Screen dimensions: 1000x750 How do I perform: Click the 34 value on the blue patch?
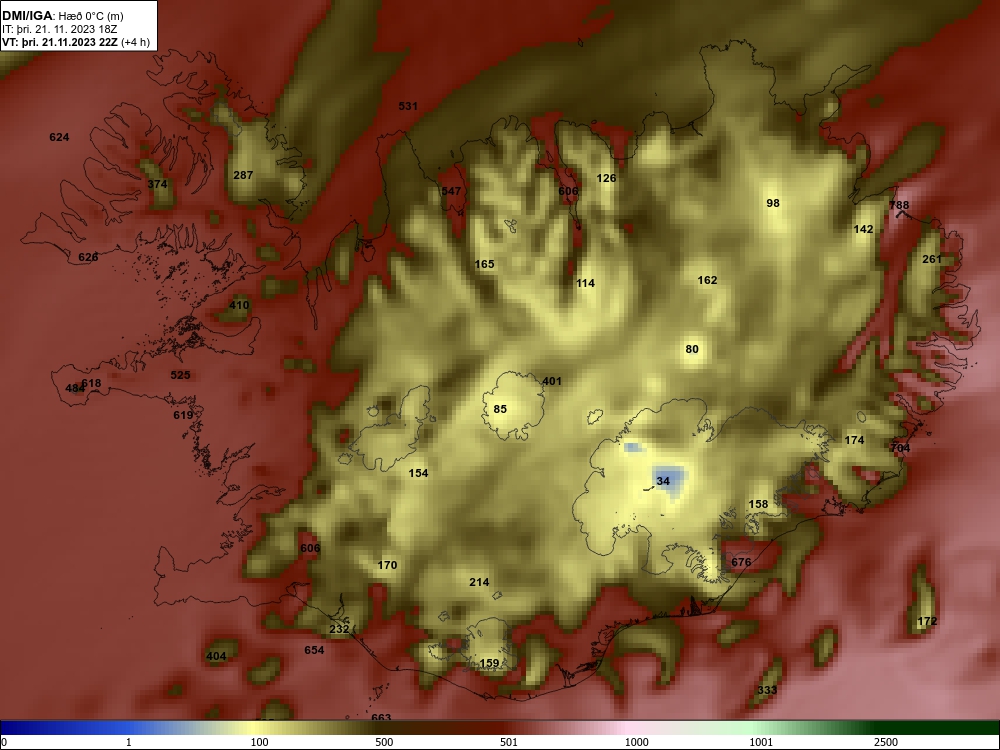663,482
